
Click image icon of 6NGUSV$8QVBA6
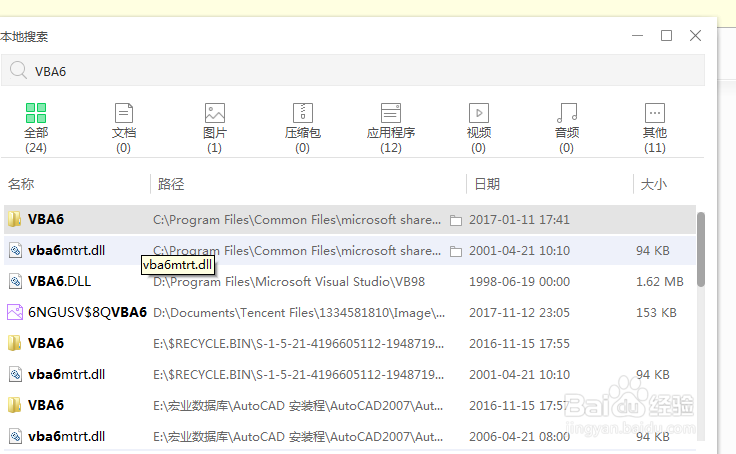tap(15, 312)
